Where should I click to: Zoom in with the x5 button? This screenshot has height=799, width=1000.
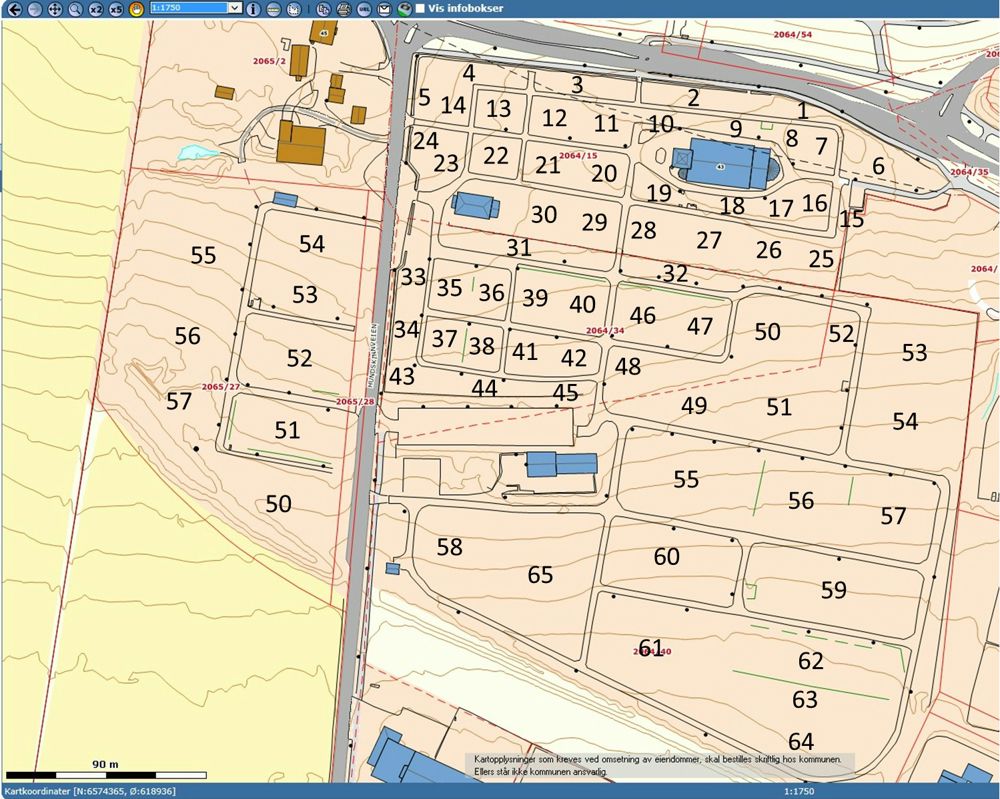pos(116,9)
